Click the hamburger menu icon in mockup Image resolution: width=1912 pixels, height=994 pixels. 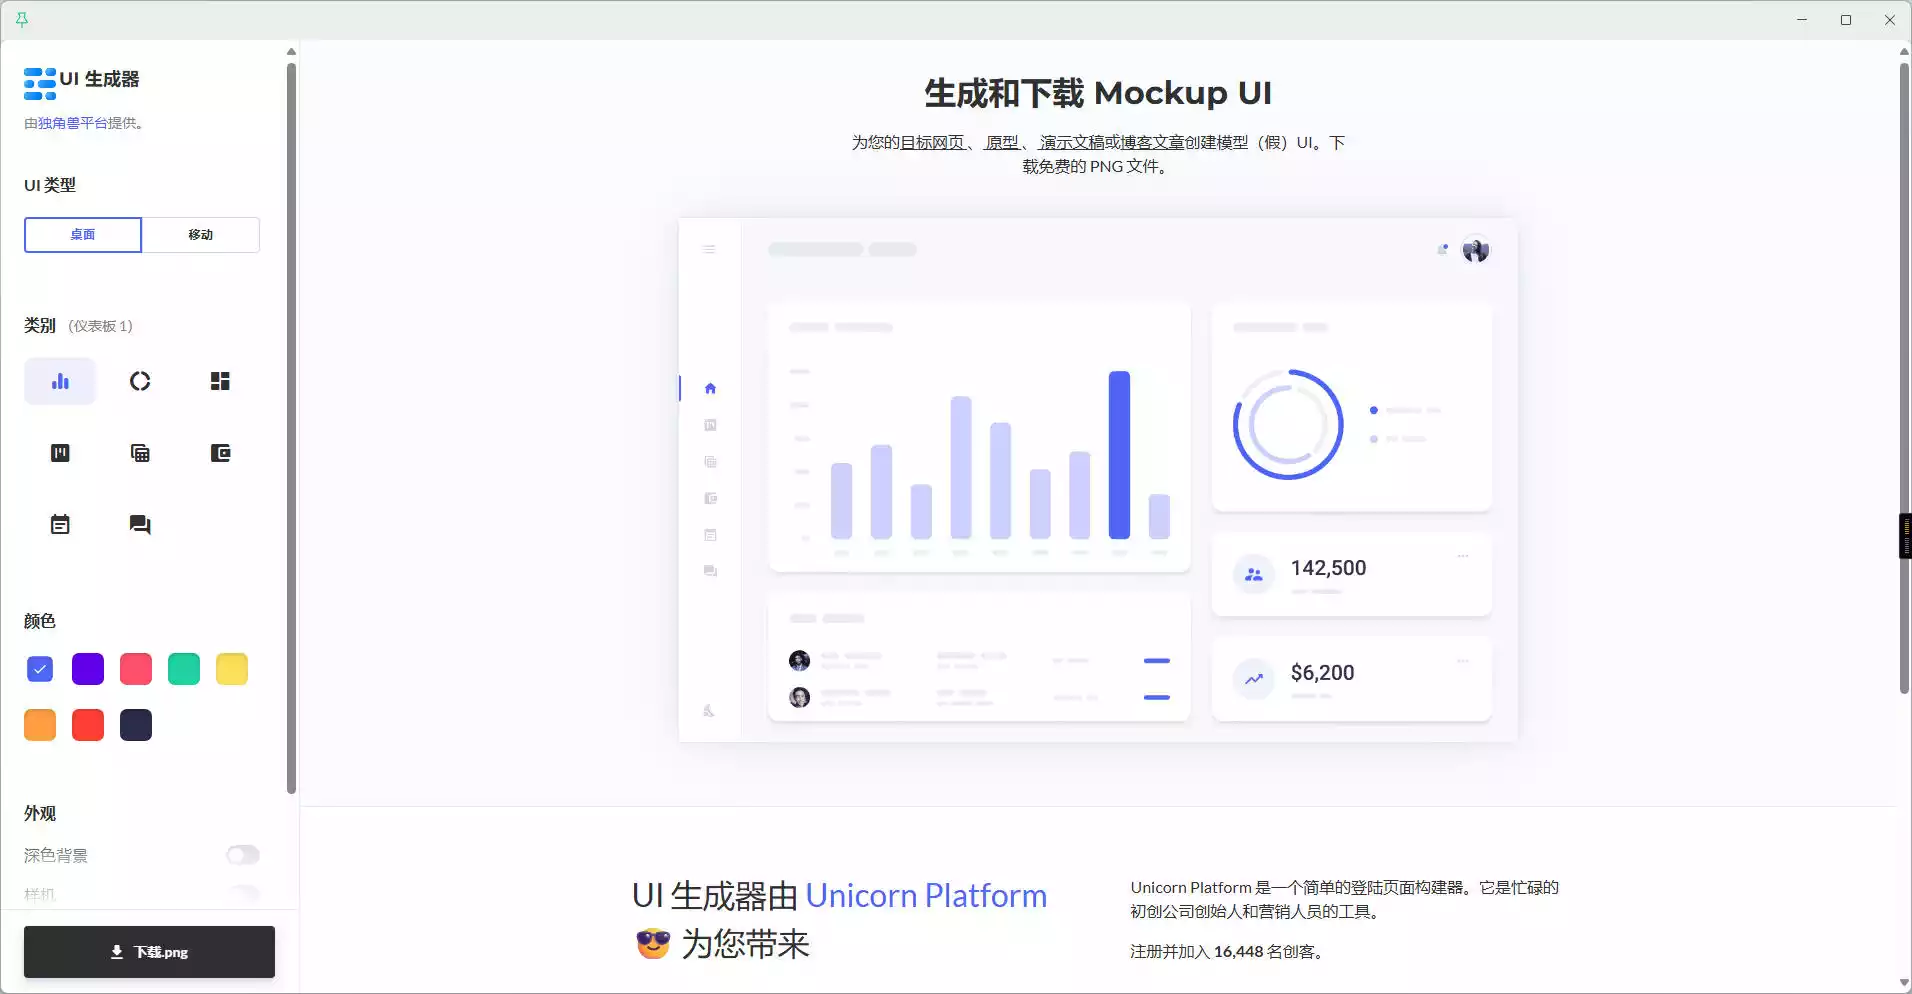click(709, 249)
